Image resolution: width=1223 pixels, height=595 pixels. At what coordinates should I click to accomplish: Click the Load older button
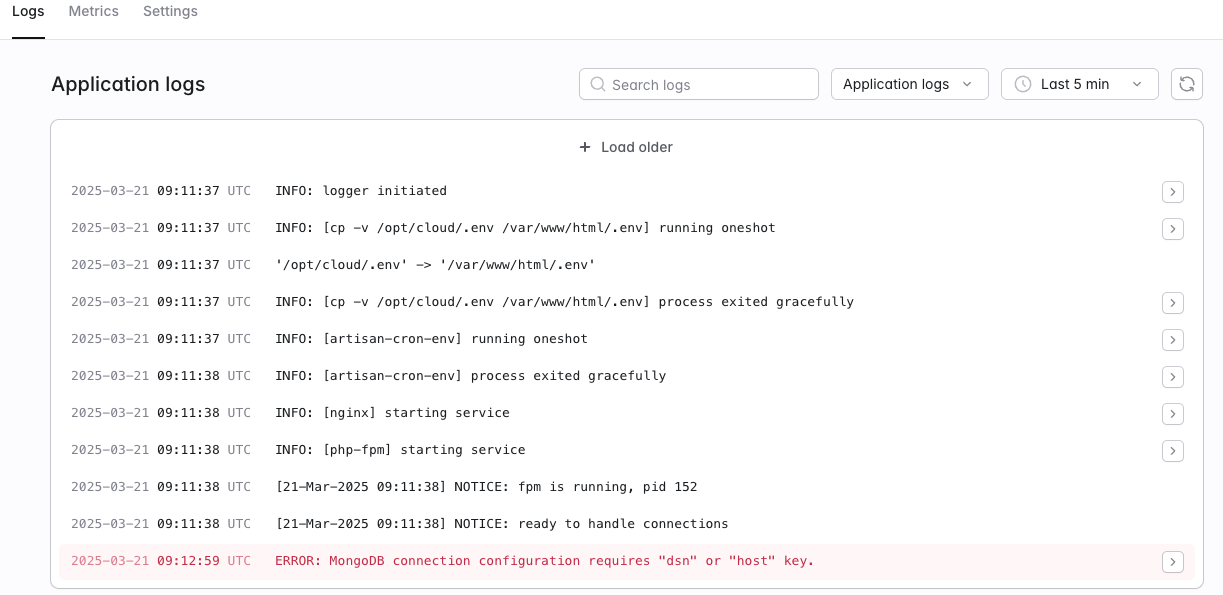(626, 147)
